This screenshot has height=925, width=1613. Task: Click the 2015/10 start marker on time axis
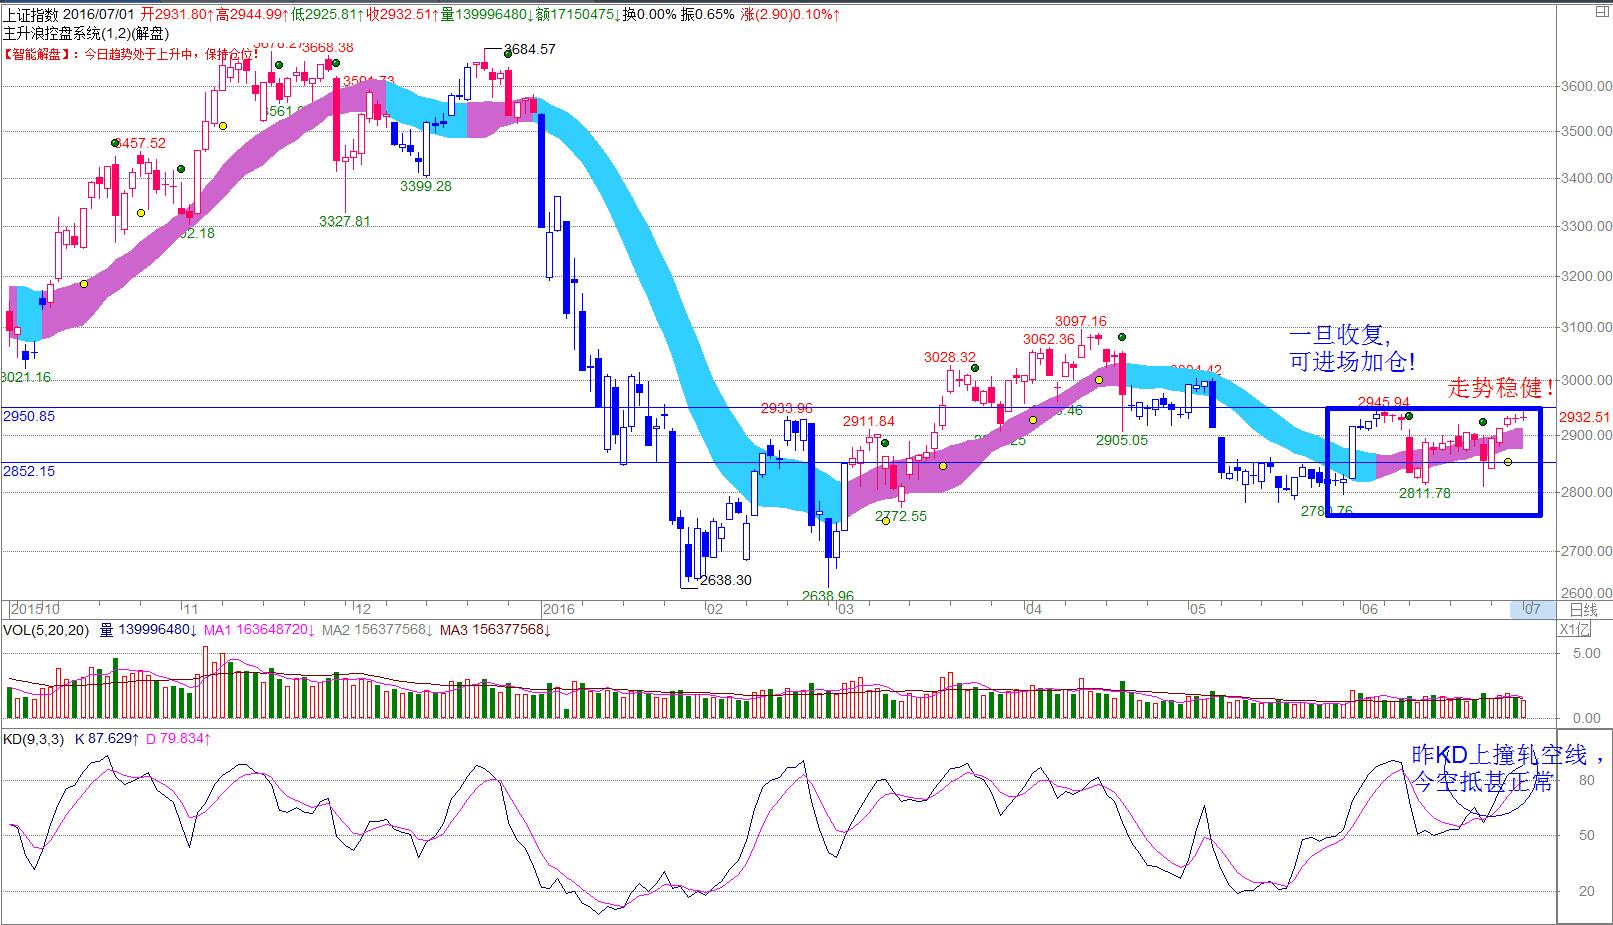(x=36, y=609)
